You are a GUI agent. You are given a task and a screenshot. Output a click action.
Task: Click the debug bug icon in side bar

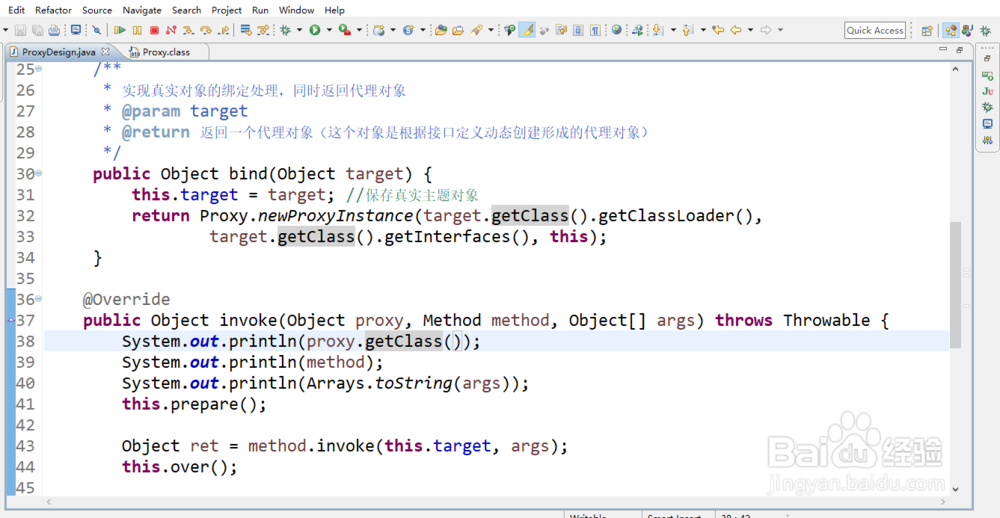point(987,107)
